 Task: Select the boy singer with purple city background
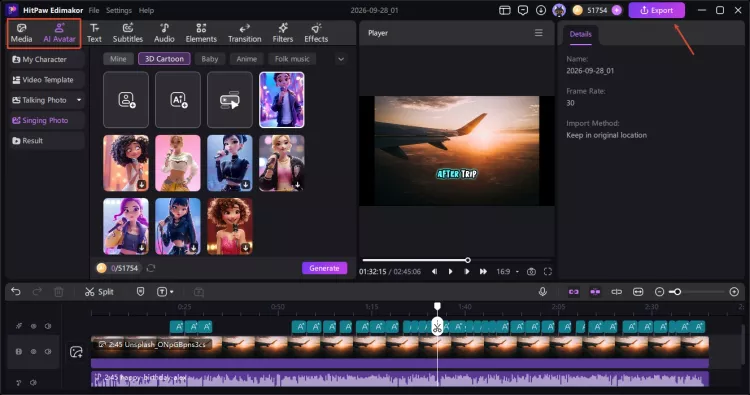tap(282, 100)
